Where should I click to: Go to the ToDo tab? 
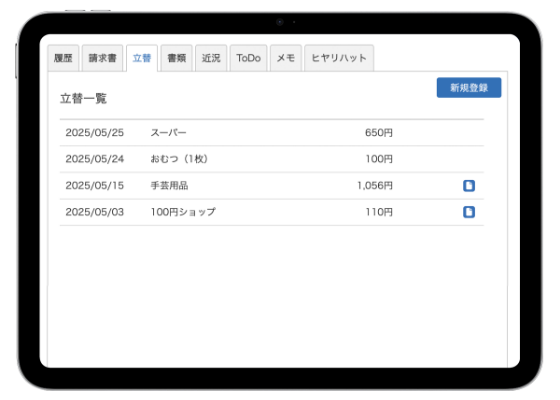pyautogui.click(x=249, y=58)
